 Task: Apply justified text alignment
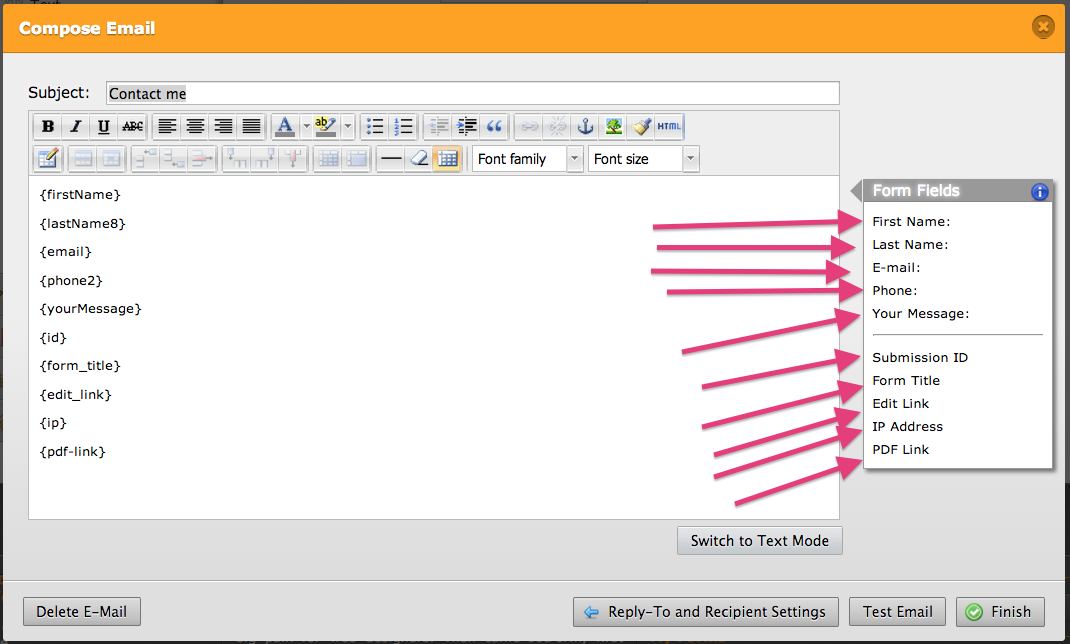pyautogui.click(x=251, y=127)
